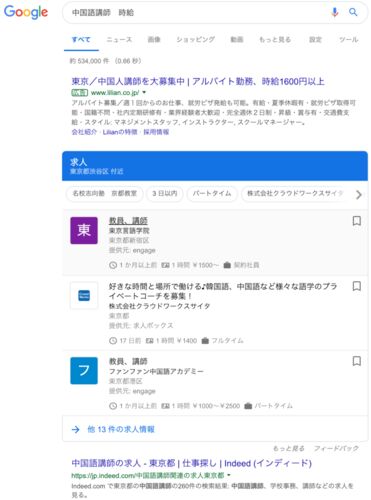Click the briefcase icon beside フルタイム
The image size is (371, 500).
point(205,341)
